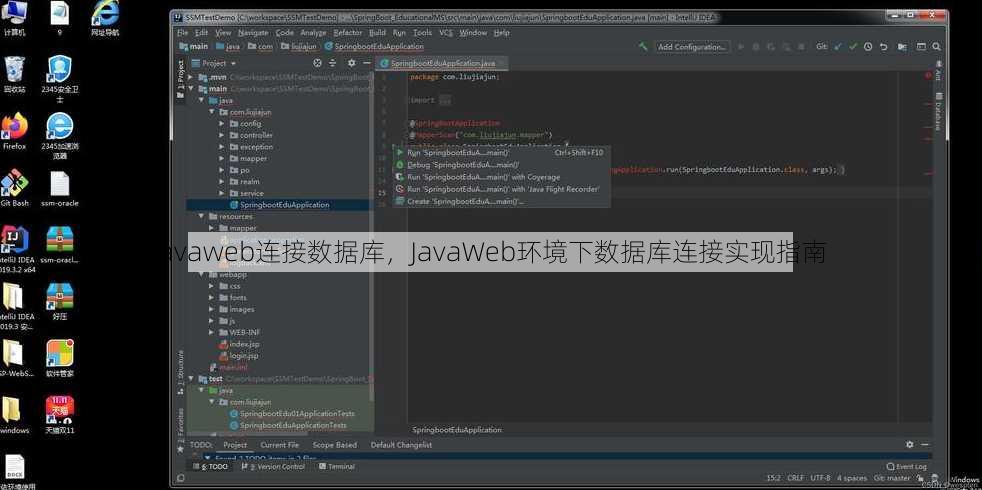Click the Build project hammer icon
Image resolution: width=982 pixels, height=490 pixels.
[643, 46]
